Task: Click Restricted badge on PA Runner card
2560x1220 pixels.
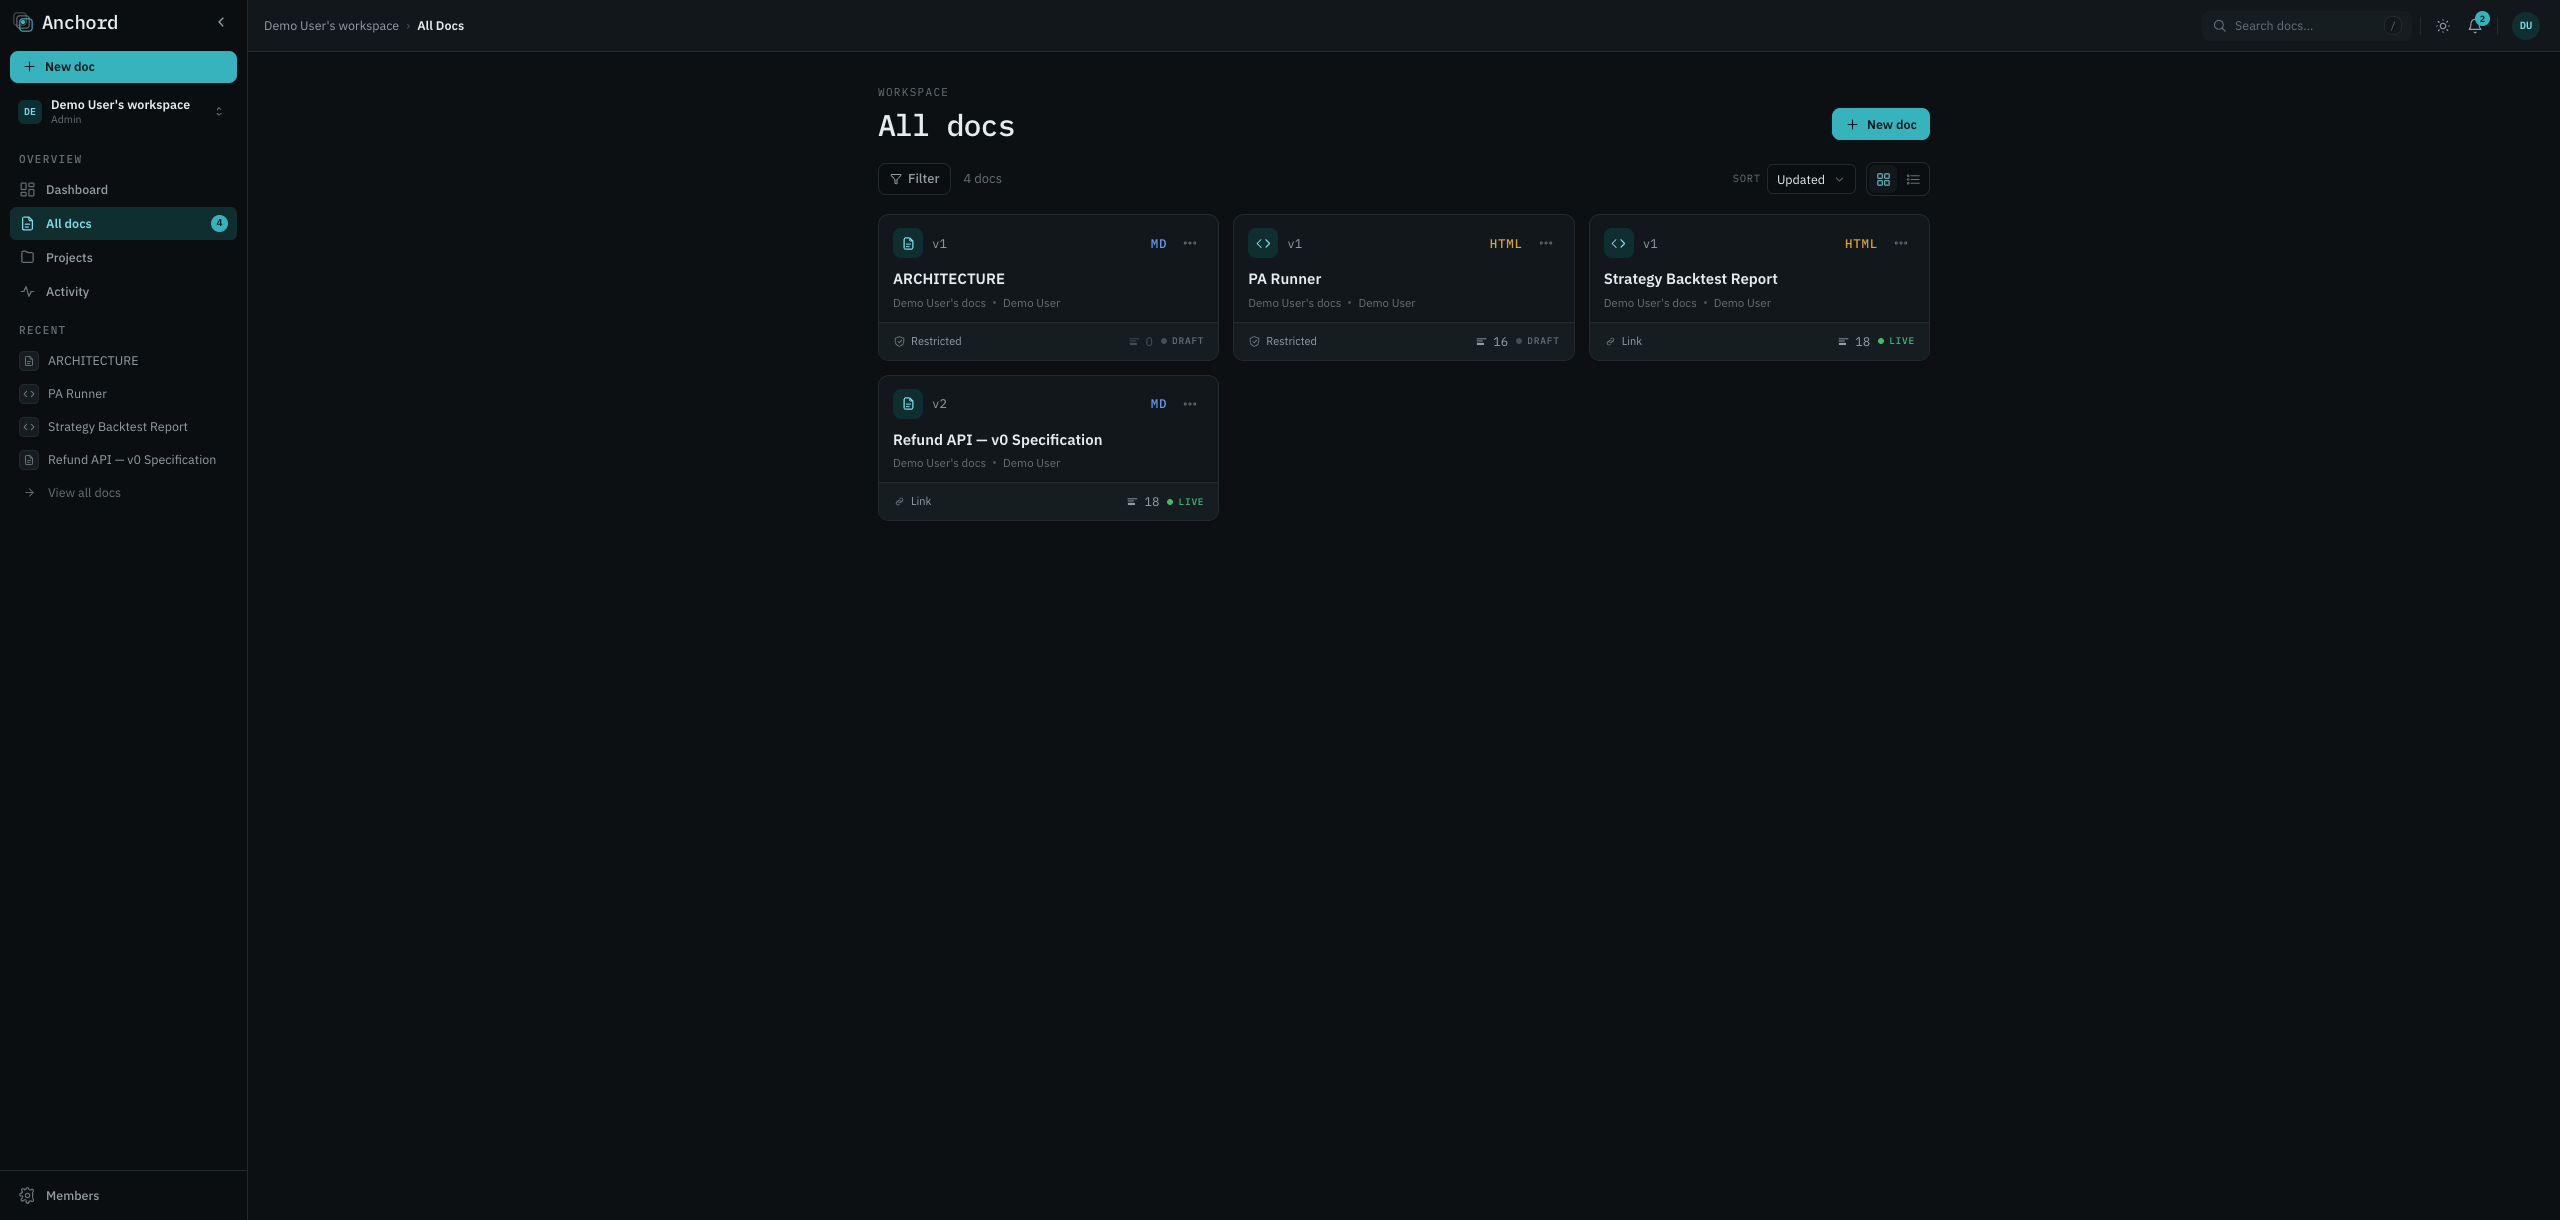Action: [1282, 342]
